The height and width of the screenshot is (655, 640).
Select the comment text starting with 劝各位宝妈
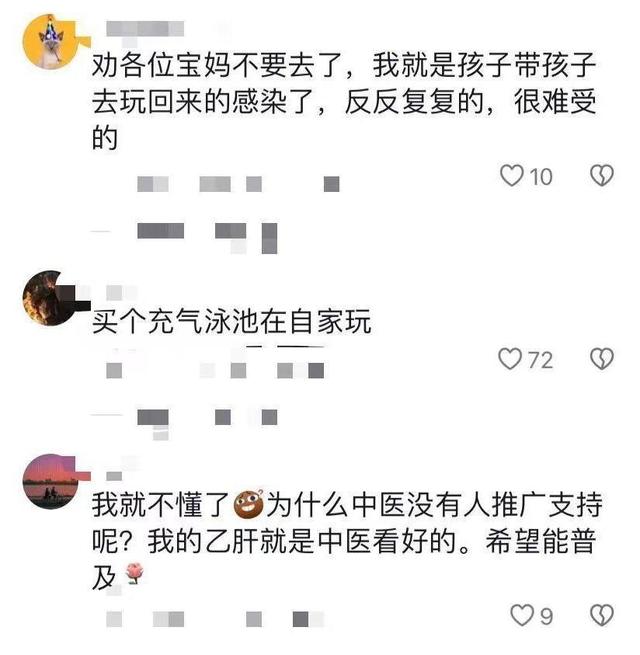tap(344, 101)
